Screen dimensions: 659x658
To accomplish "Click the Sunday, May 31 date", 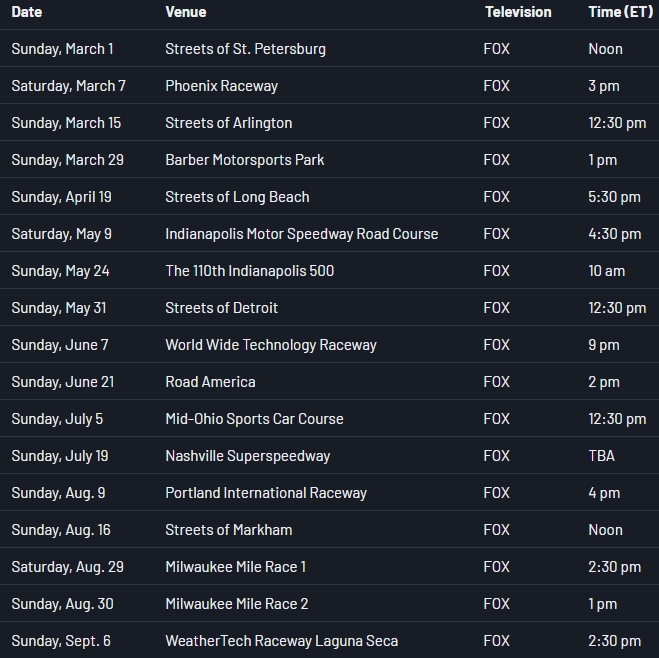I will click(x=58, y=308).
